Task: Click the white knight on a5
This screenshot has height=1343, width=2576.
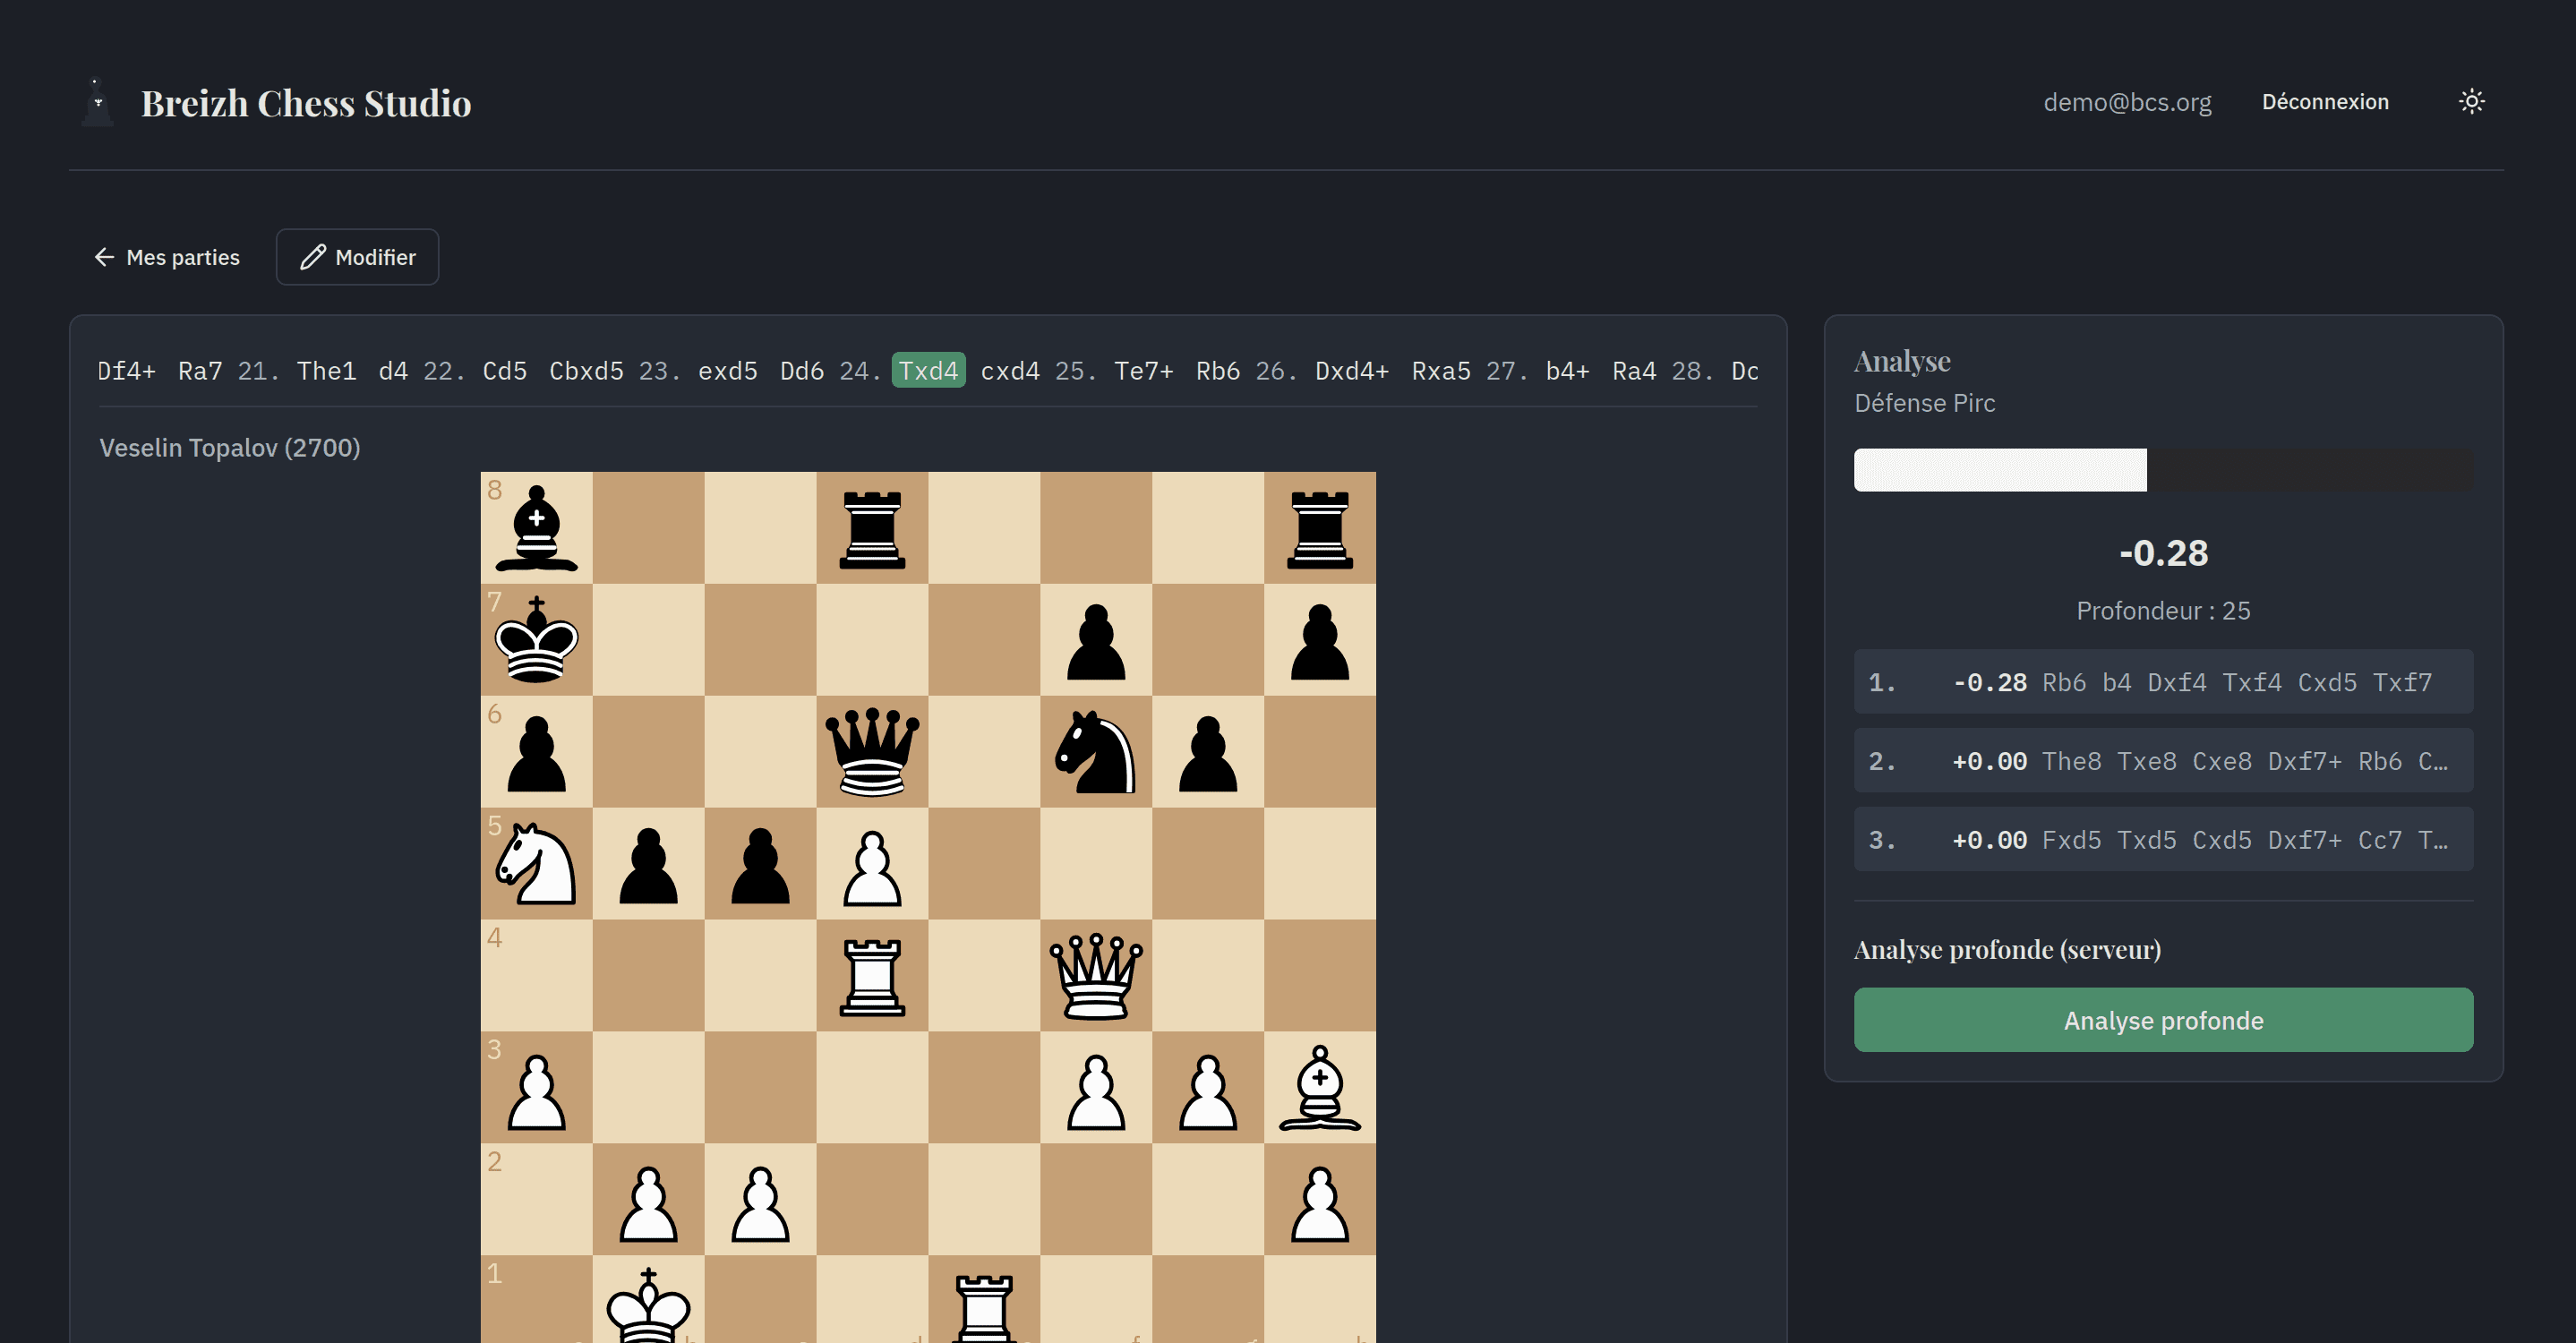Action: (x=537, y=864)
